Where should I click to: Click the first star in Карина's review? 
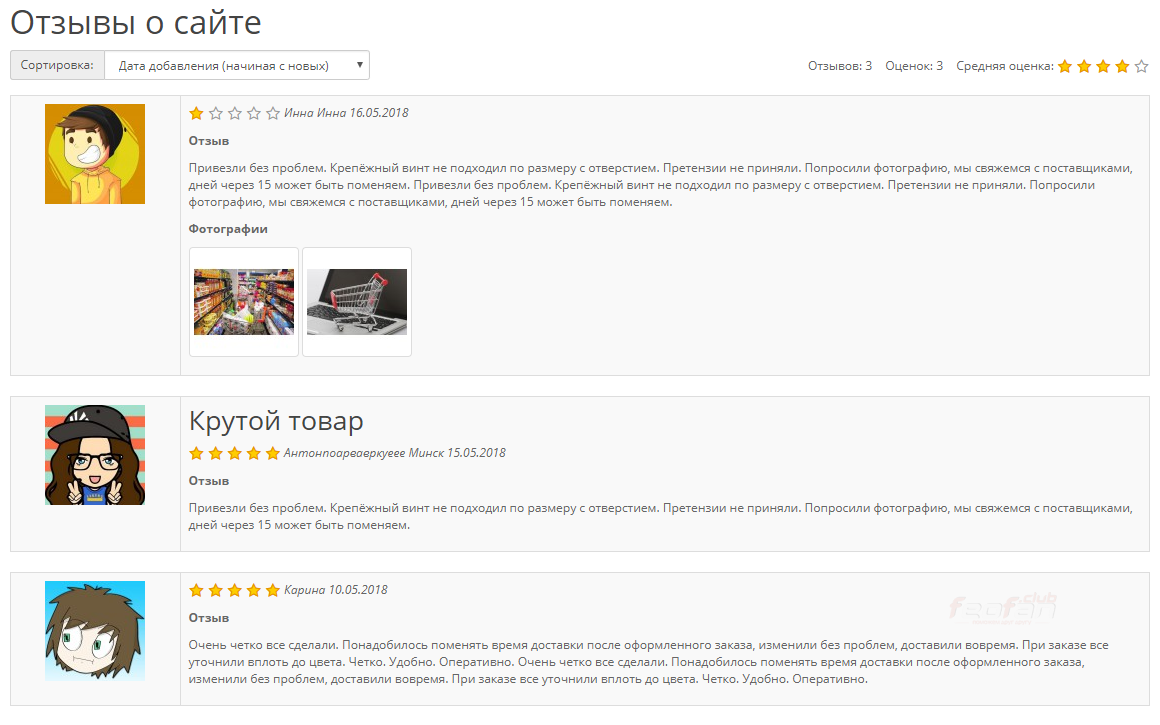tap(196, 590)
